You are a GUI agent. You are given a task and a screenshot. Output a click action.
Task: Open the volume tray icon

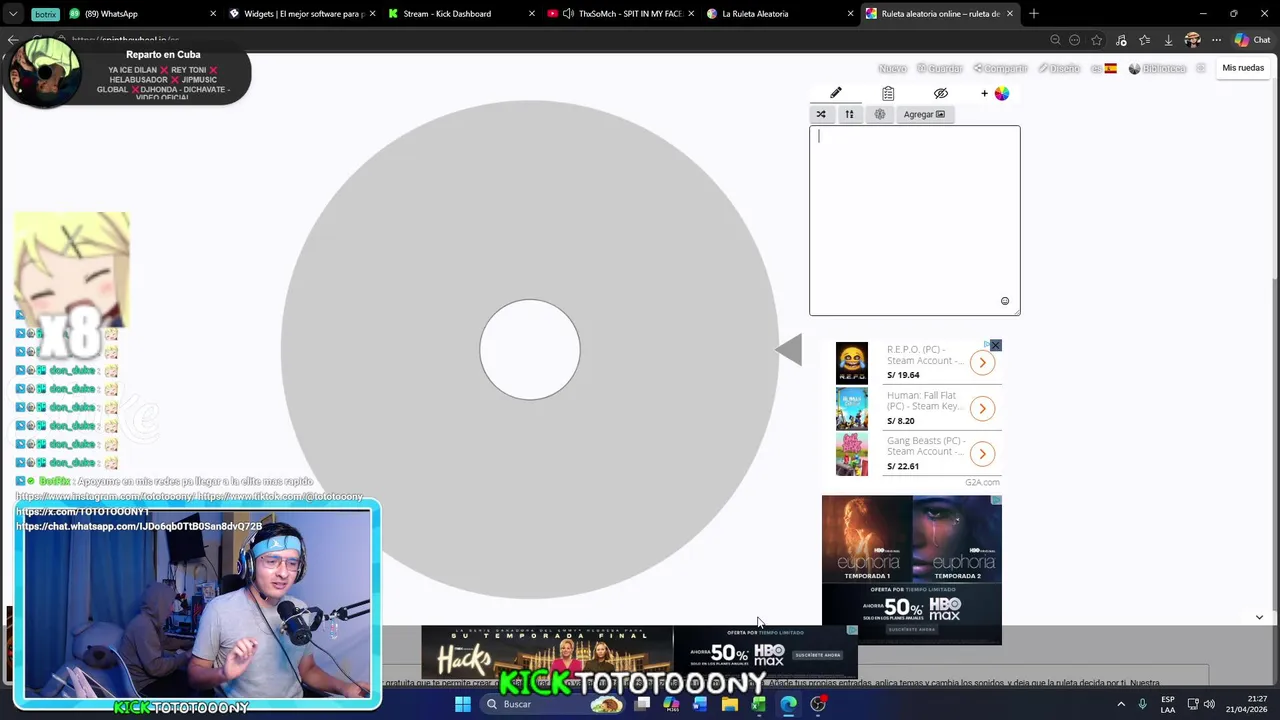(1209, 704)
